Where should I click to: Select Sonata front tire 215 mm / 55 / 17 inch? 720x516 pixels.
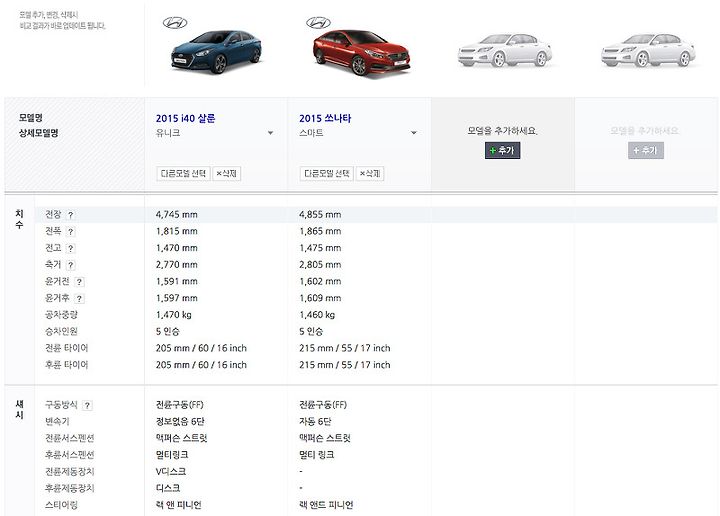pos(345,348)
